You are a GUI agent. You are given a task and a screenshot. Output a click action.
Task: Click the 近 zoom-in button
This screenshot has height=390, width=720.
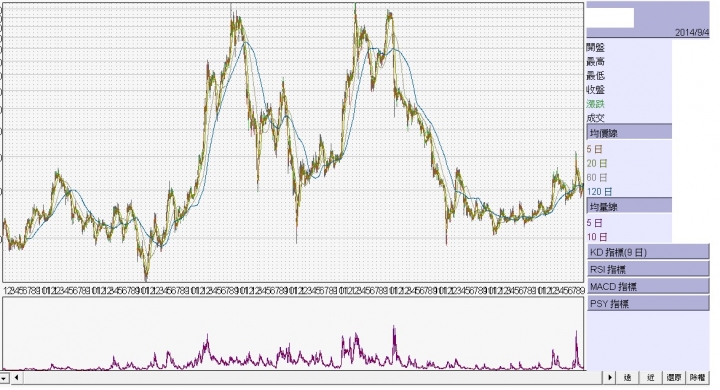[x=650, y=378]
